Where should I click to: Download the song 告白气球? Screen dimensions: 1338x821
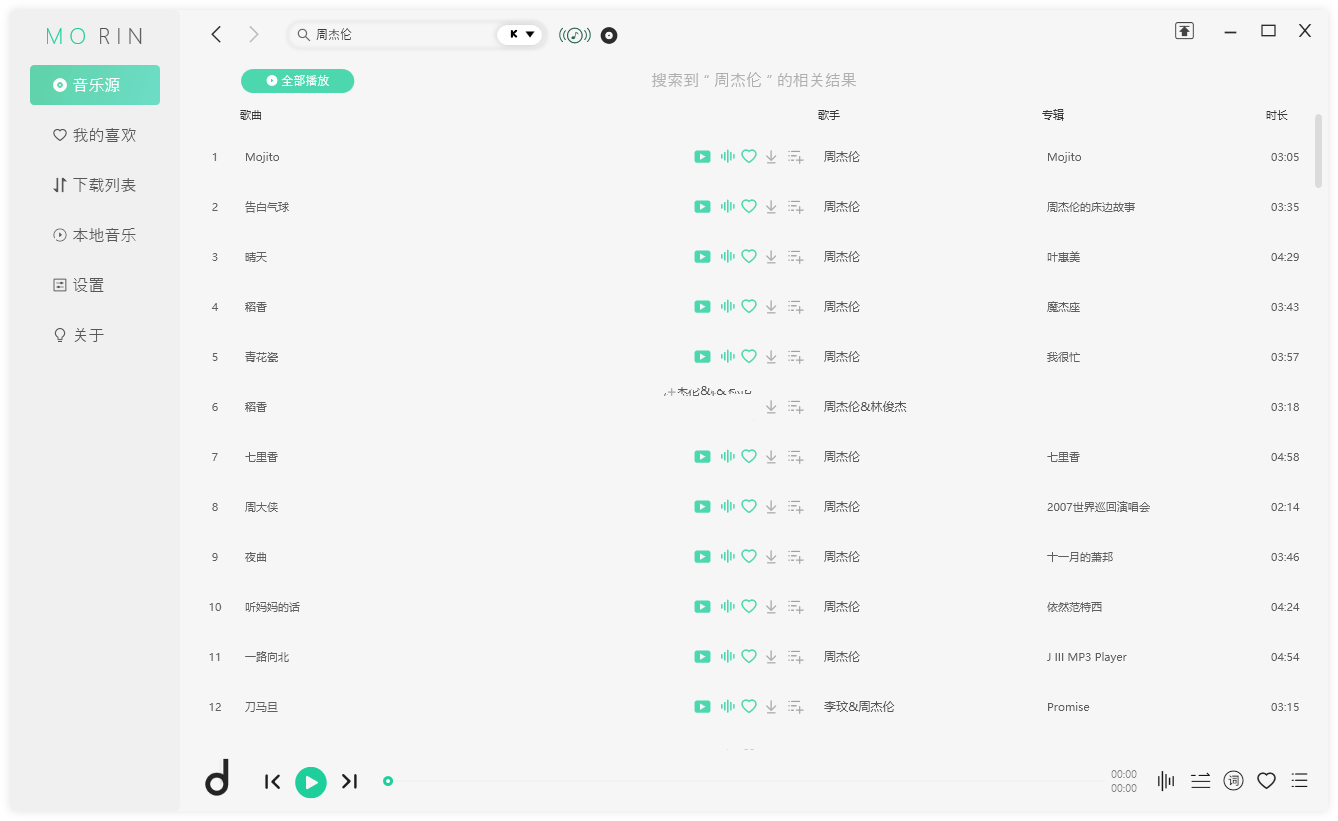click(x=771, y=207)
